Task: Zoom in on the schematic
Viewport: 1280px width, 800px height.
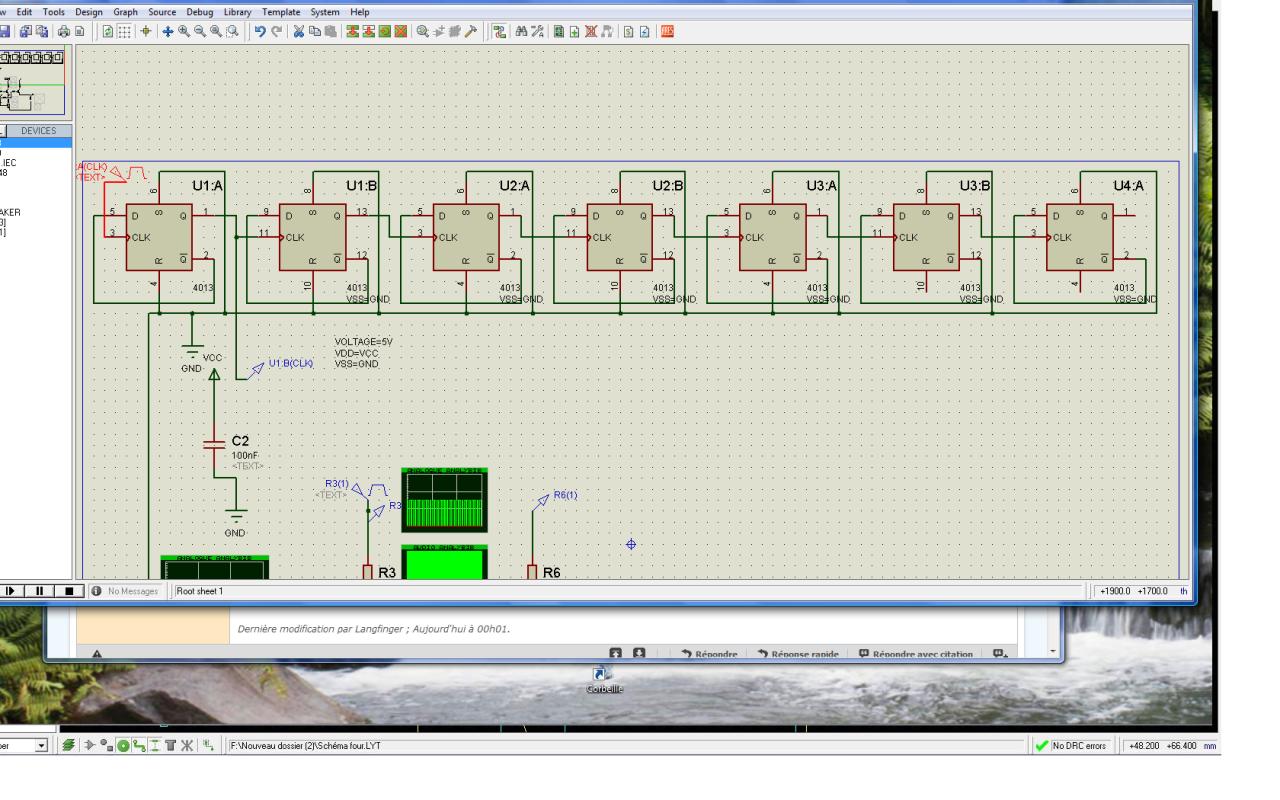Action: (x=184, y=31)
